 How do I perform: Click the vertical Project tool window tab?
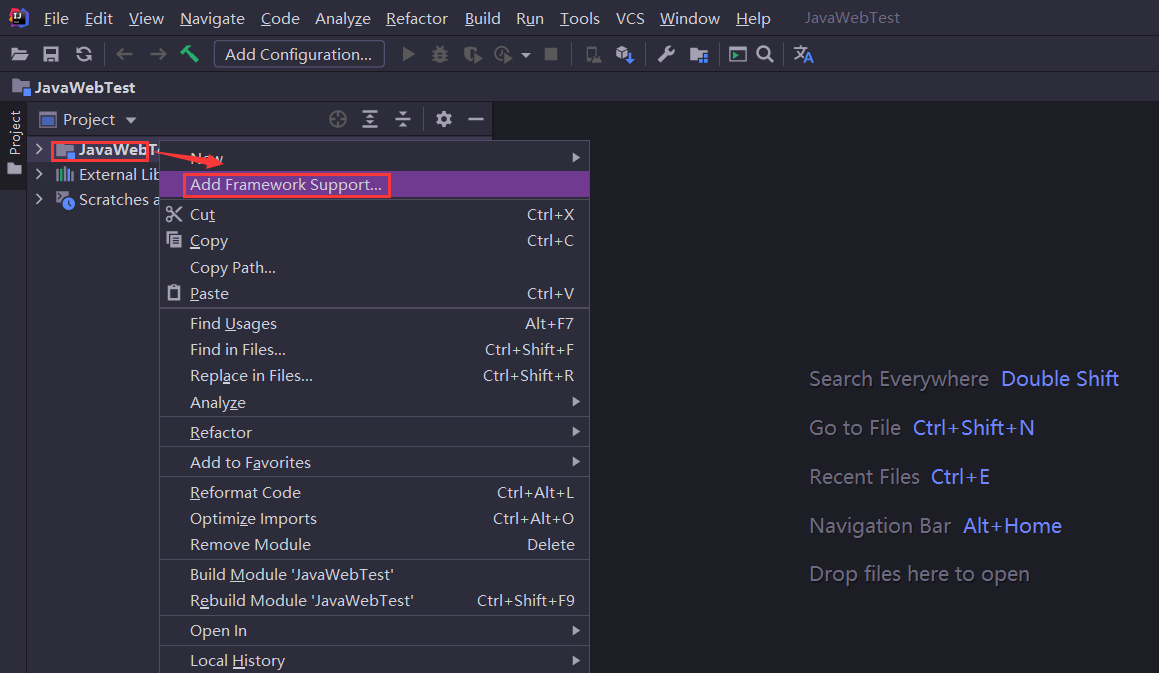pyautogui.click(x=14, y=132)
